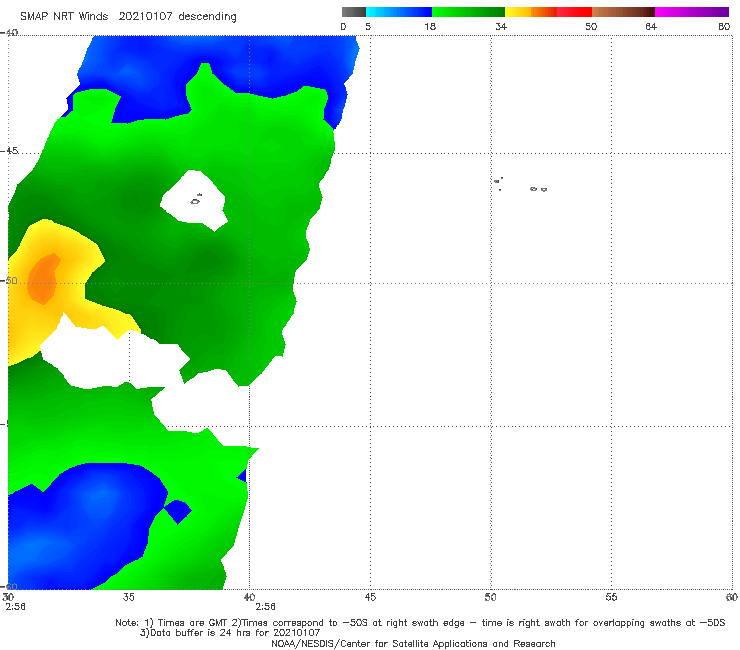
Task: Click the '34' label under the color bar
Action: point(501,26)
